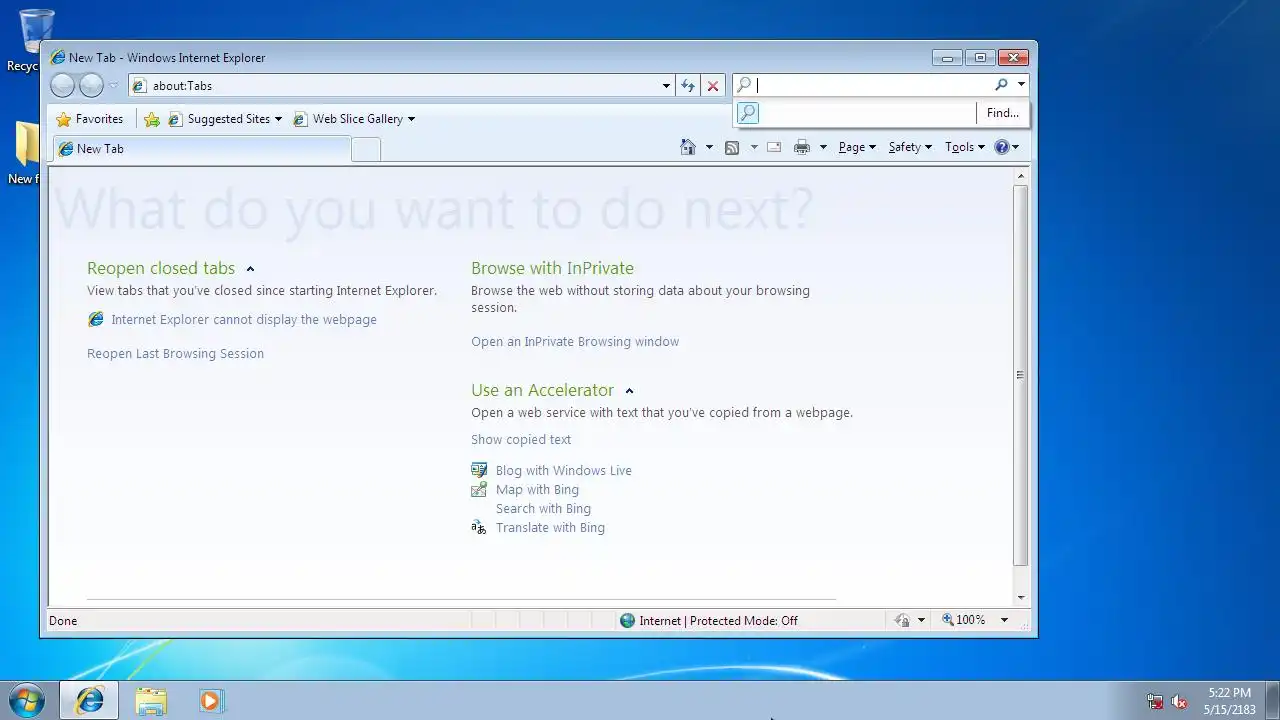Open Windows Explorer from the taskbar
The image size is (1280, 720).
[151, 701]
